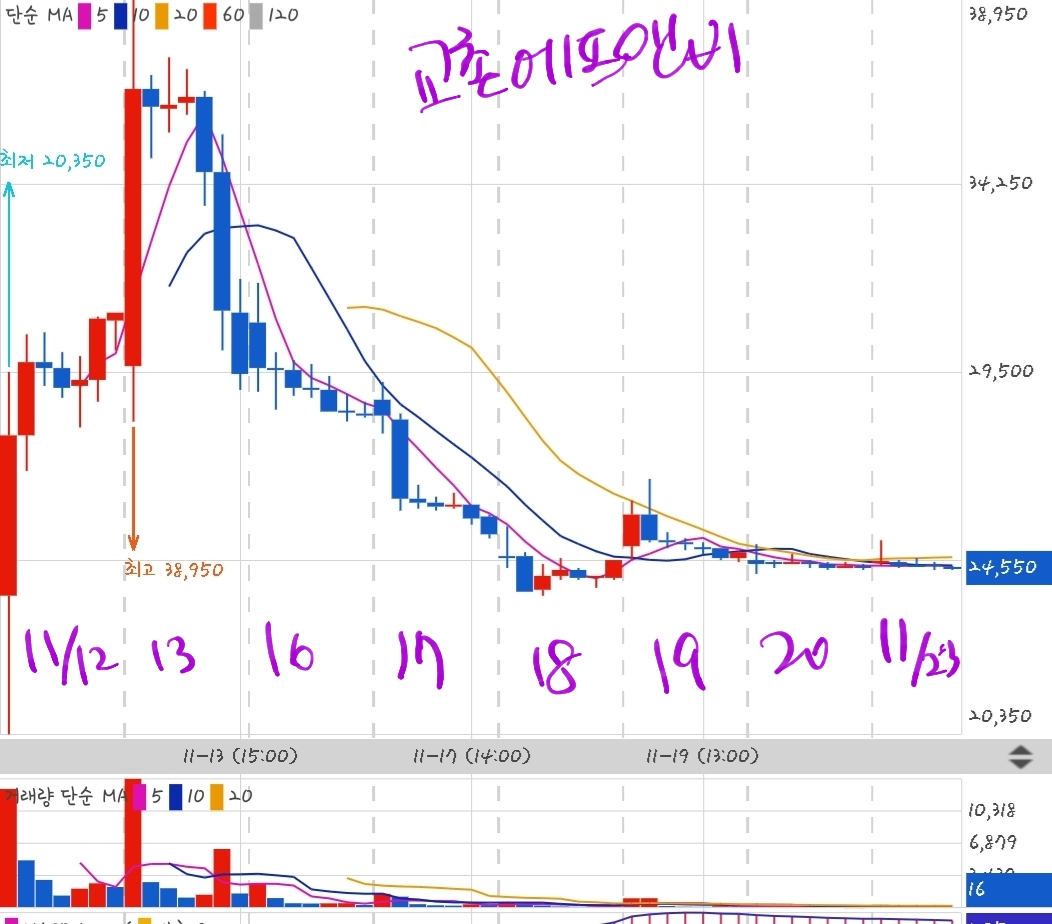This screenshot has width=1052, height=924.
Task: Click the 10,318 volume axis label
Action: 992,811
